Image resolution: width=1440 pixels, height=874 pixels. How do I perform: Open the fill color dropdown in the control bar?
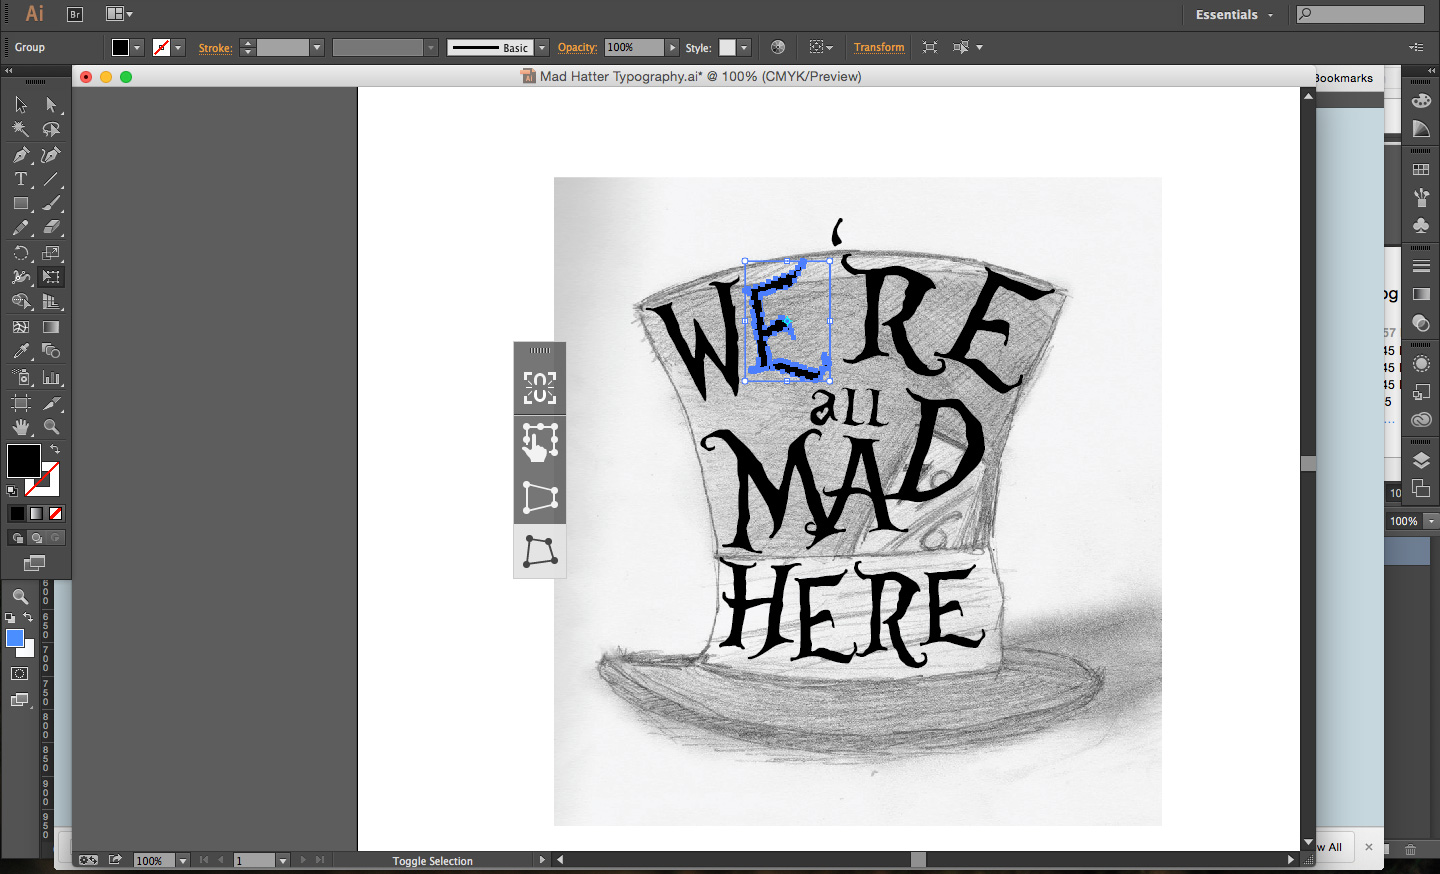137,47
